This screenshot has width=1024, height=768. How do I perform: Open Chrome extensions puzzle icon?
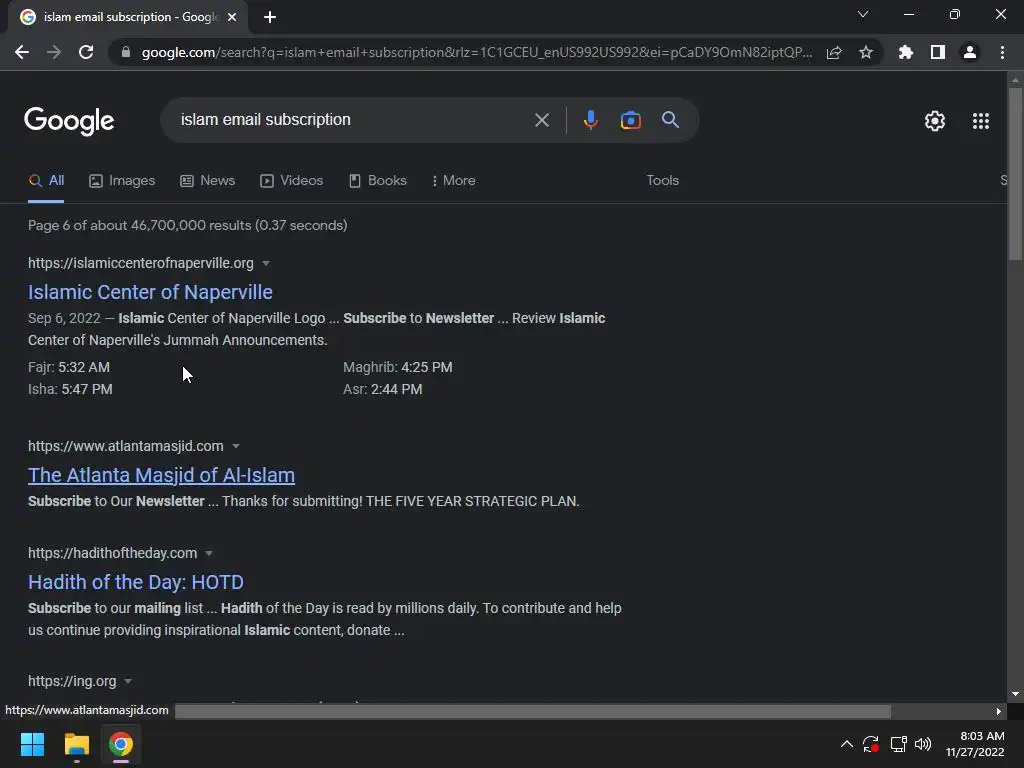coord(906,52)
